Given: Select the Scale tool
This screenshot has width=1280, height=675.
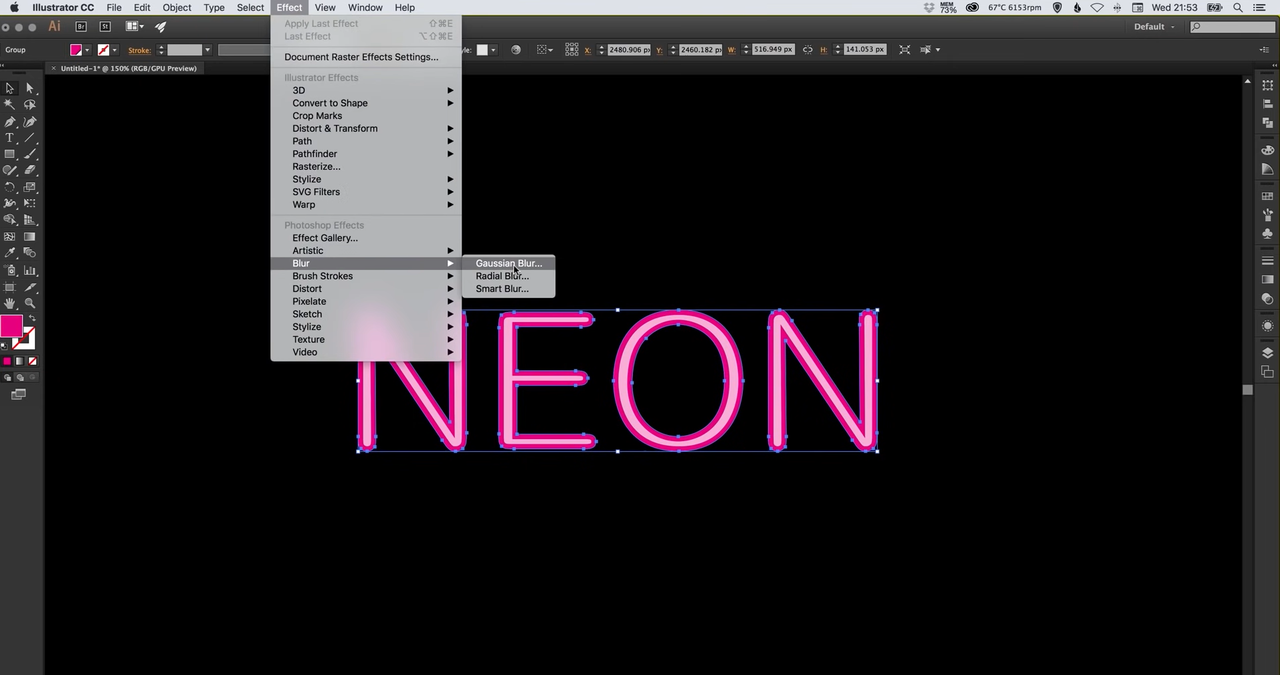Looking at the screenshot, I should pos(30,187).
